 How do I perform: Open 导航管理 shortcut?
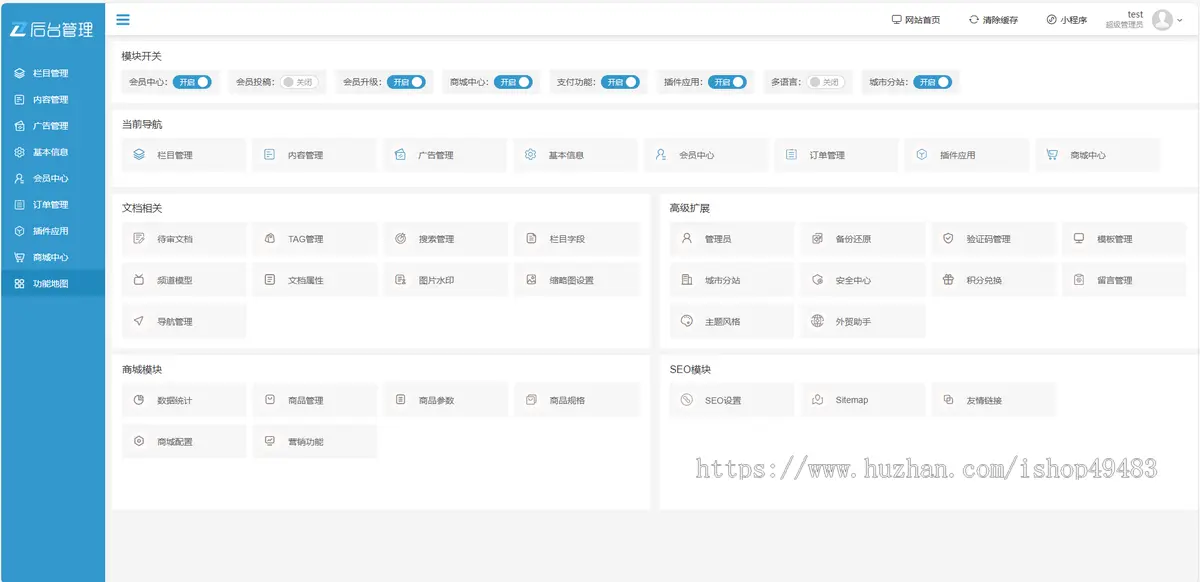point(184,321)
